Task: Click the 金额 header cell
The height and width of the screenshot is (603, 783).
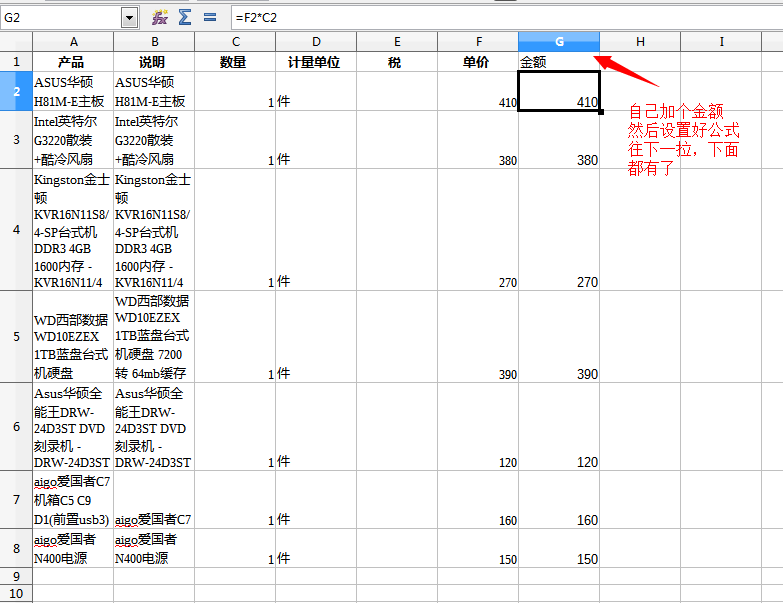Action: 558,62
